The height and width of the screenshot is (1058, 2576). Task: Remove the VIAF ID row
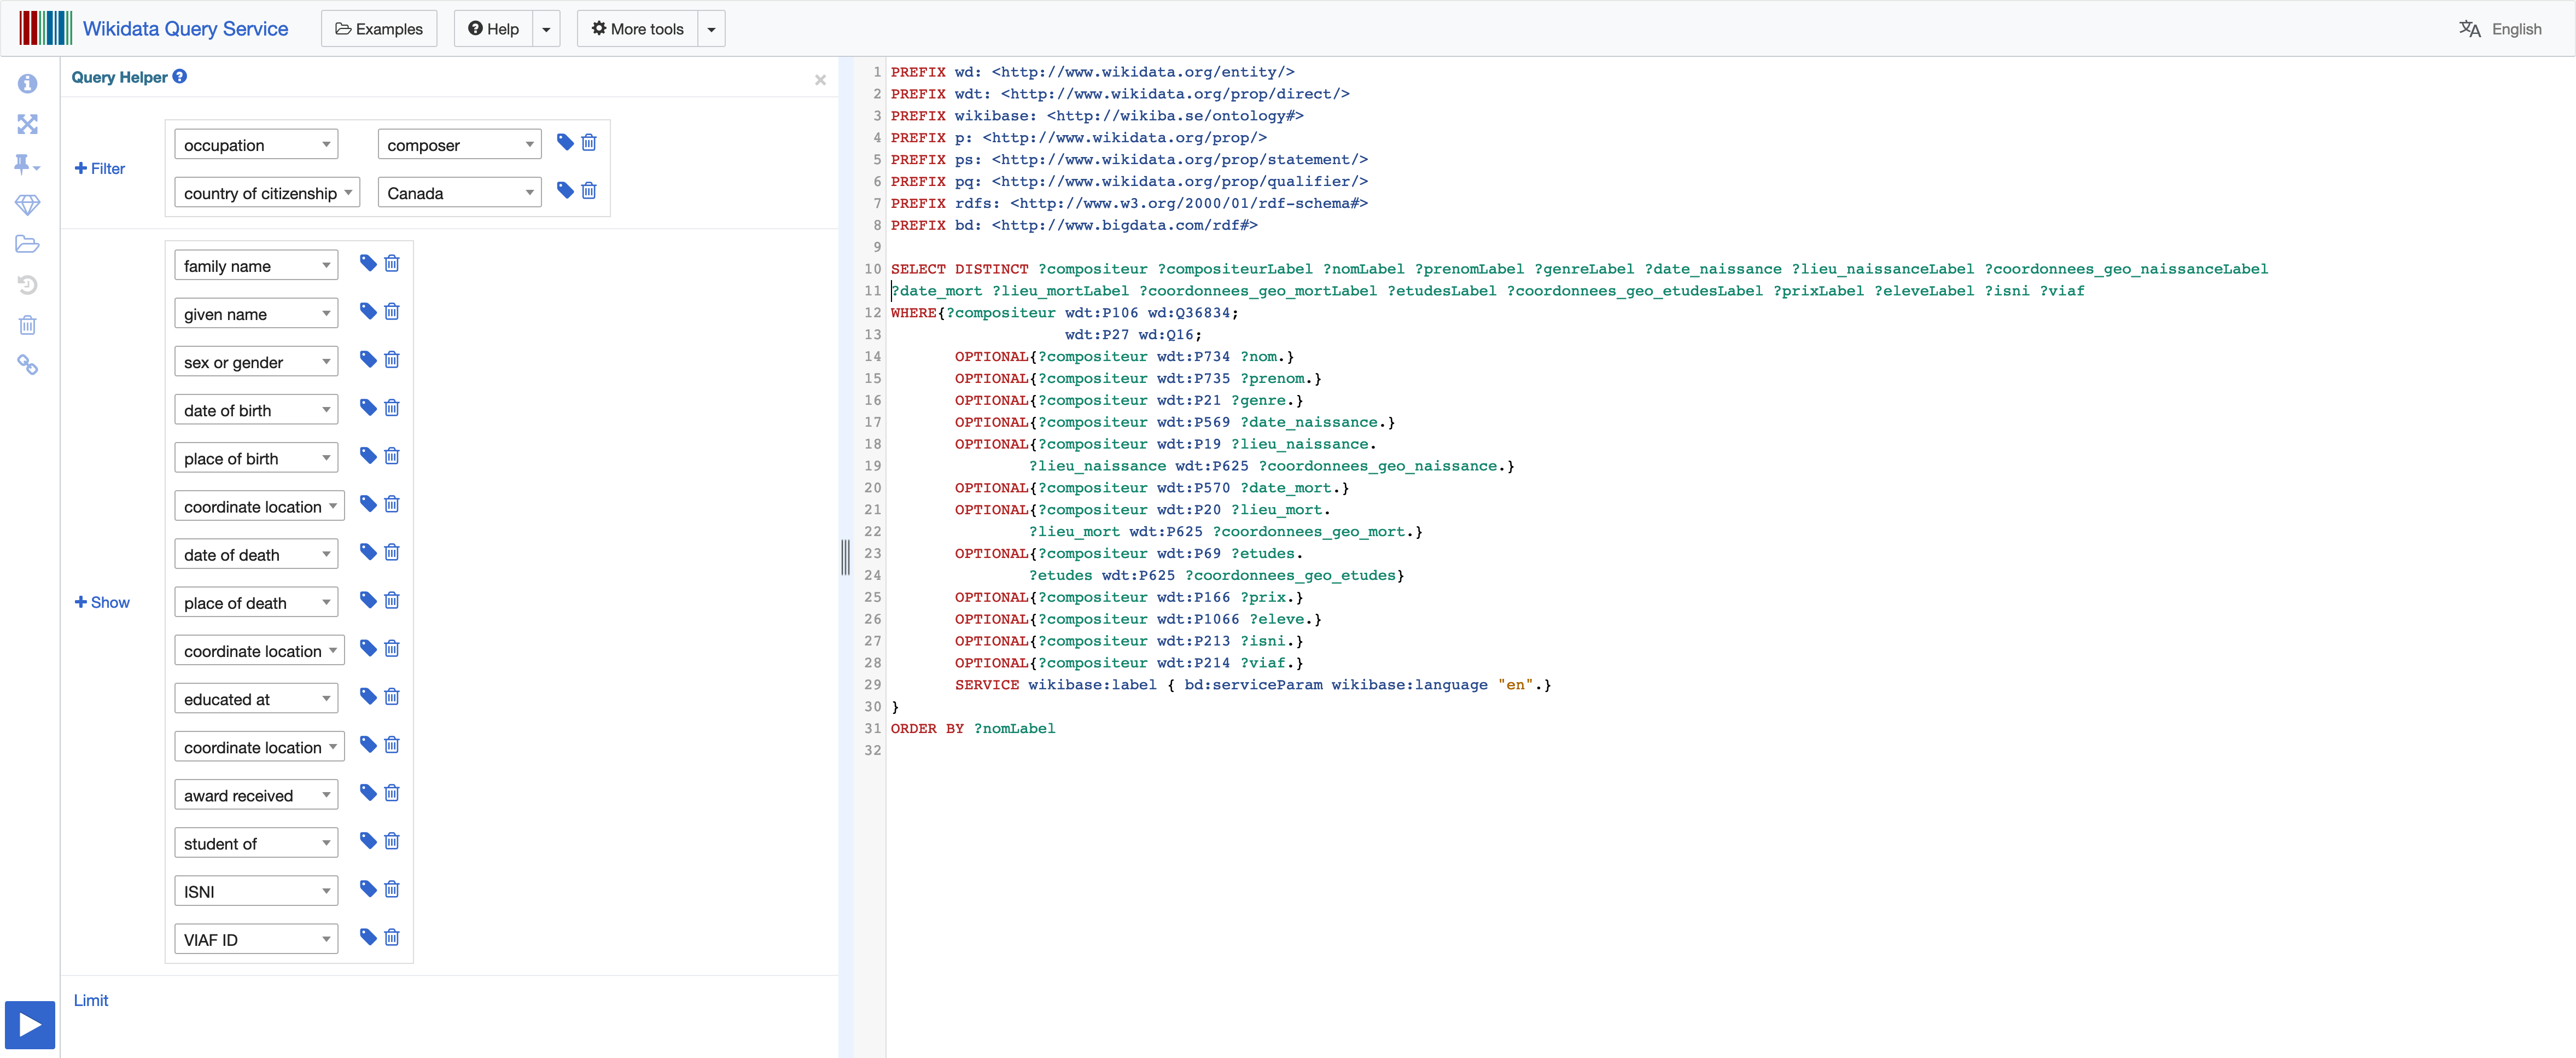pos(392,937)
